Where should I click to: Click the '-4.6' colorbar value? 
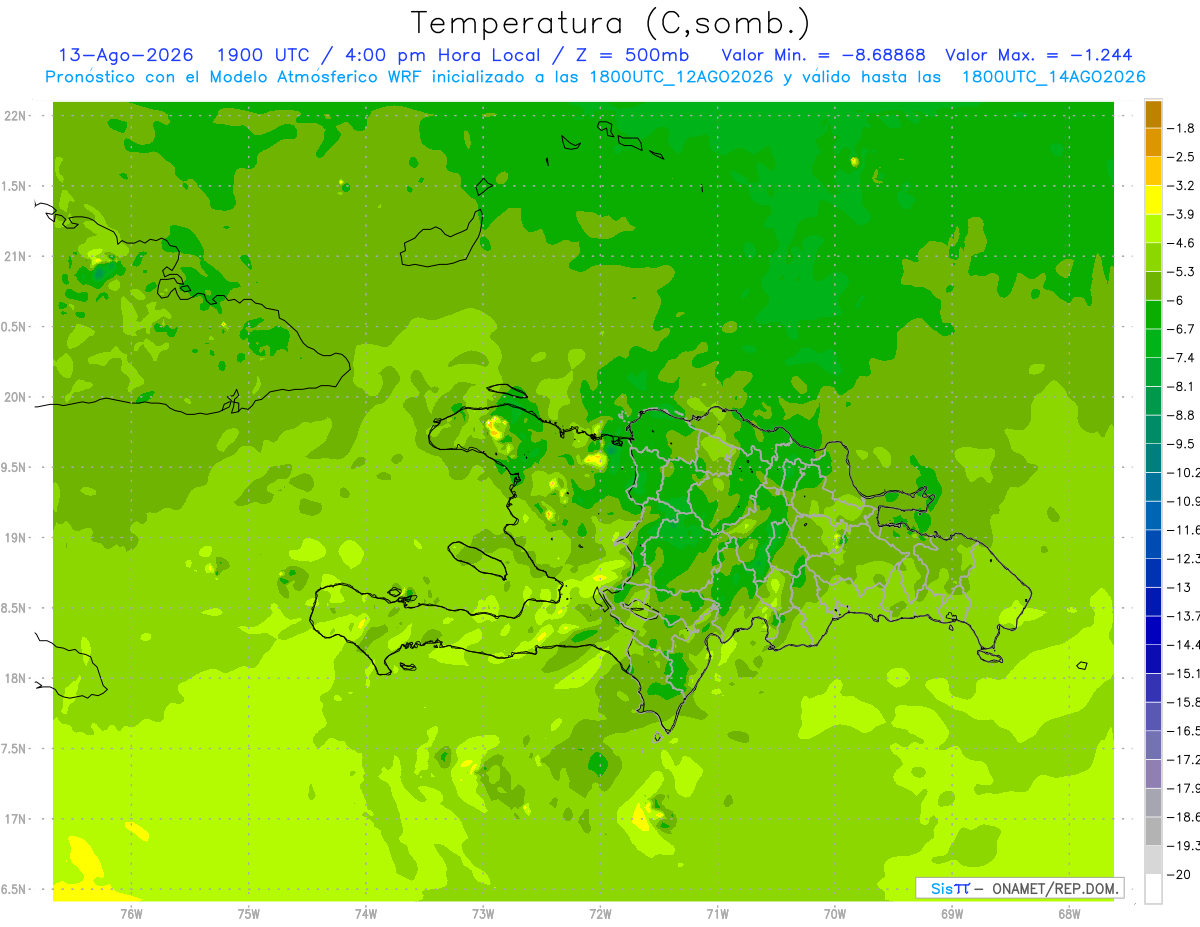click(x=1181, y=243)
